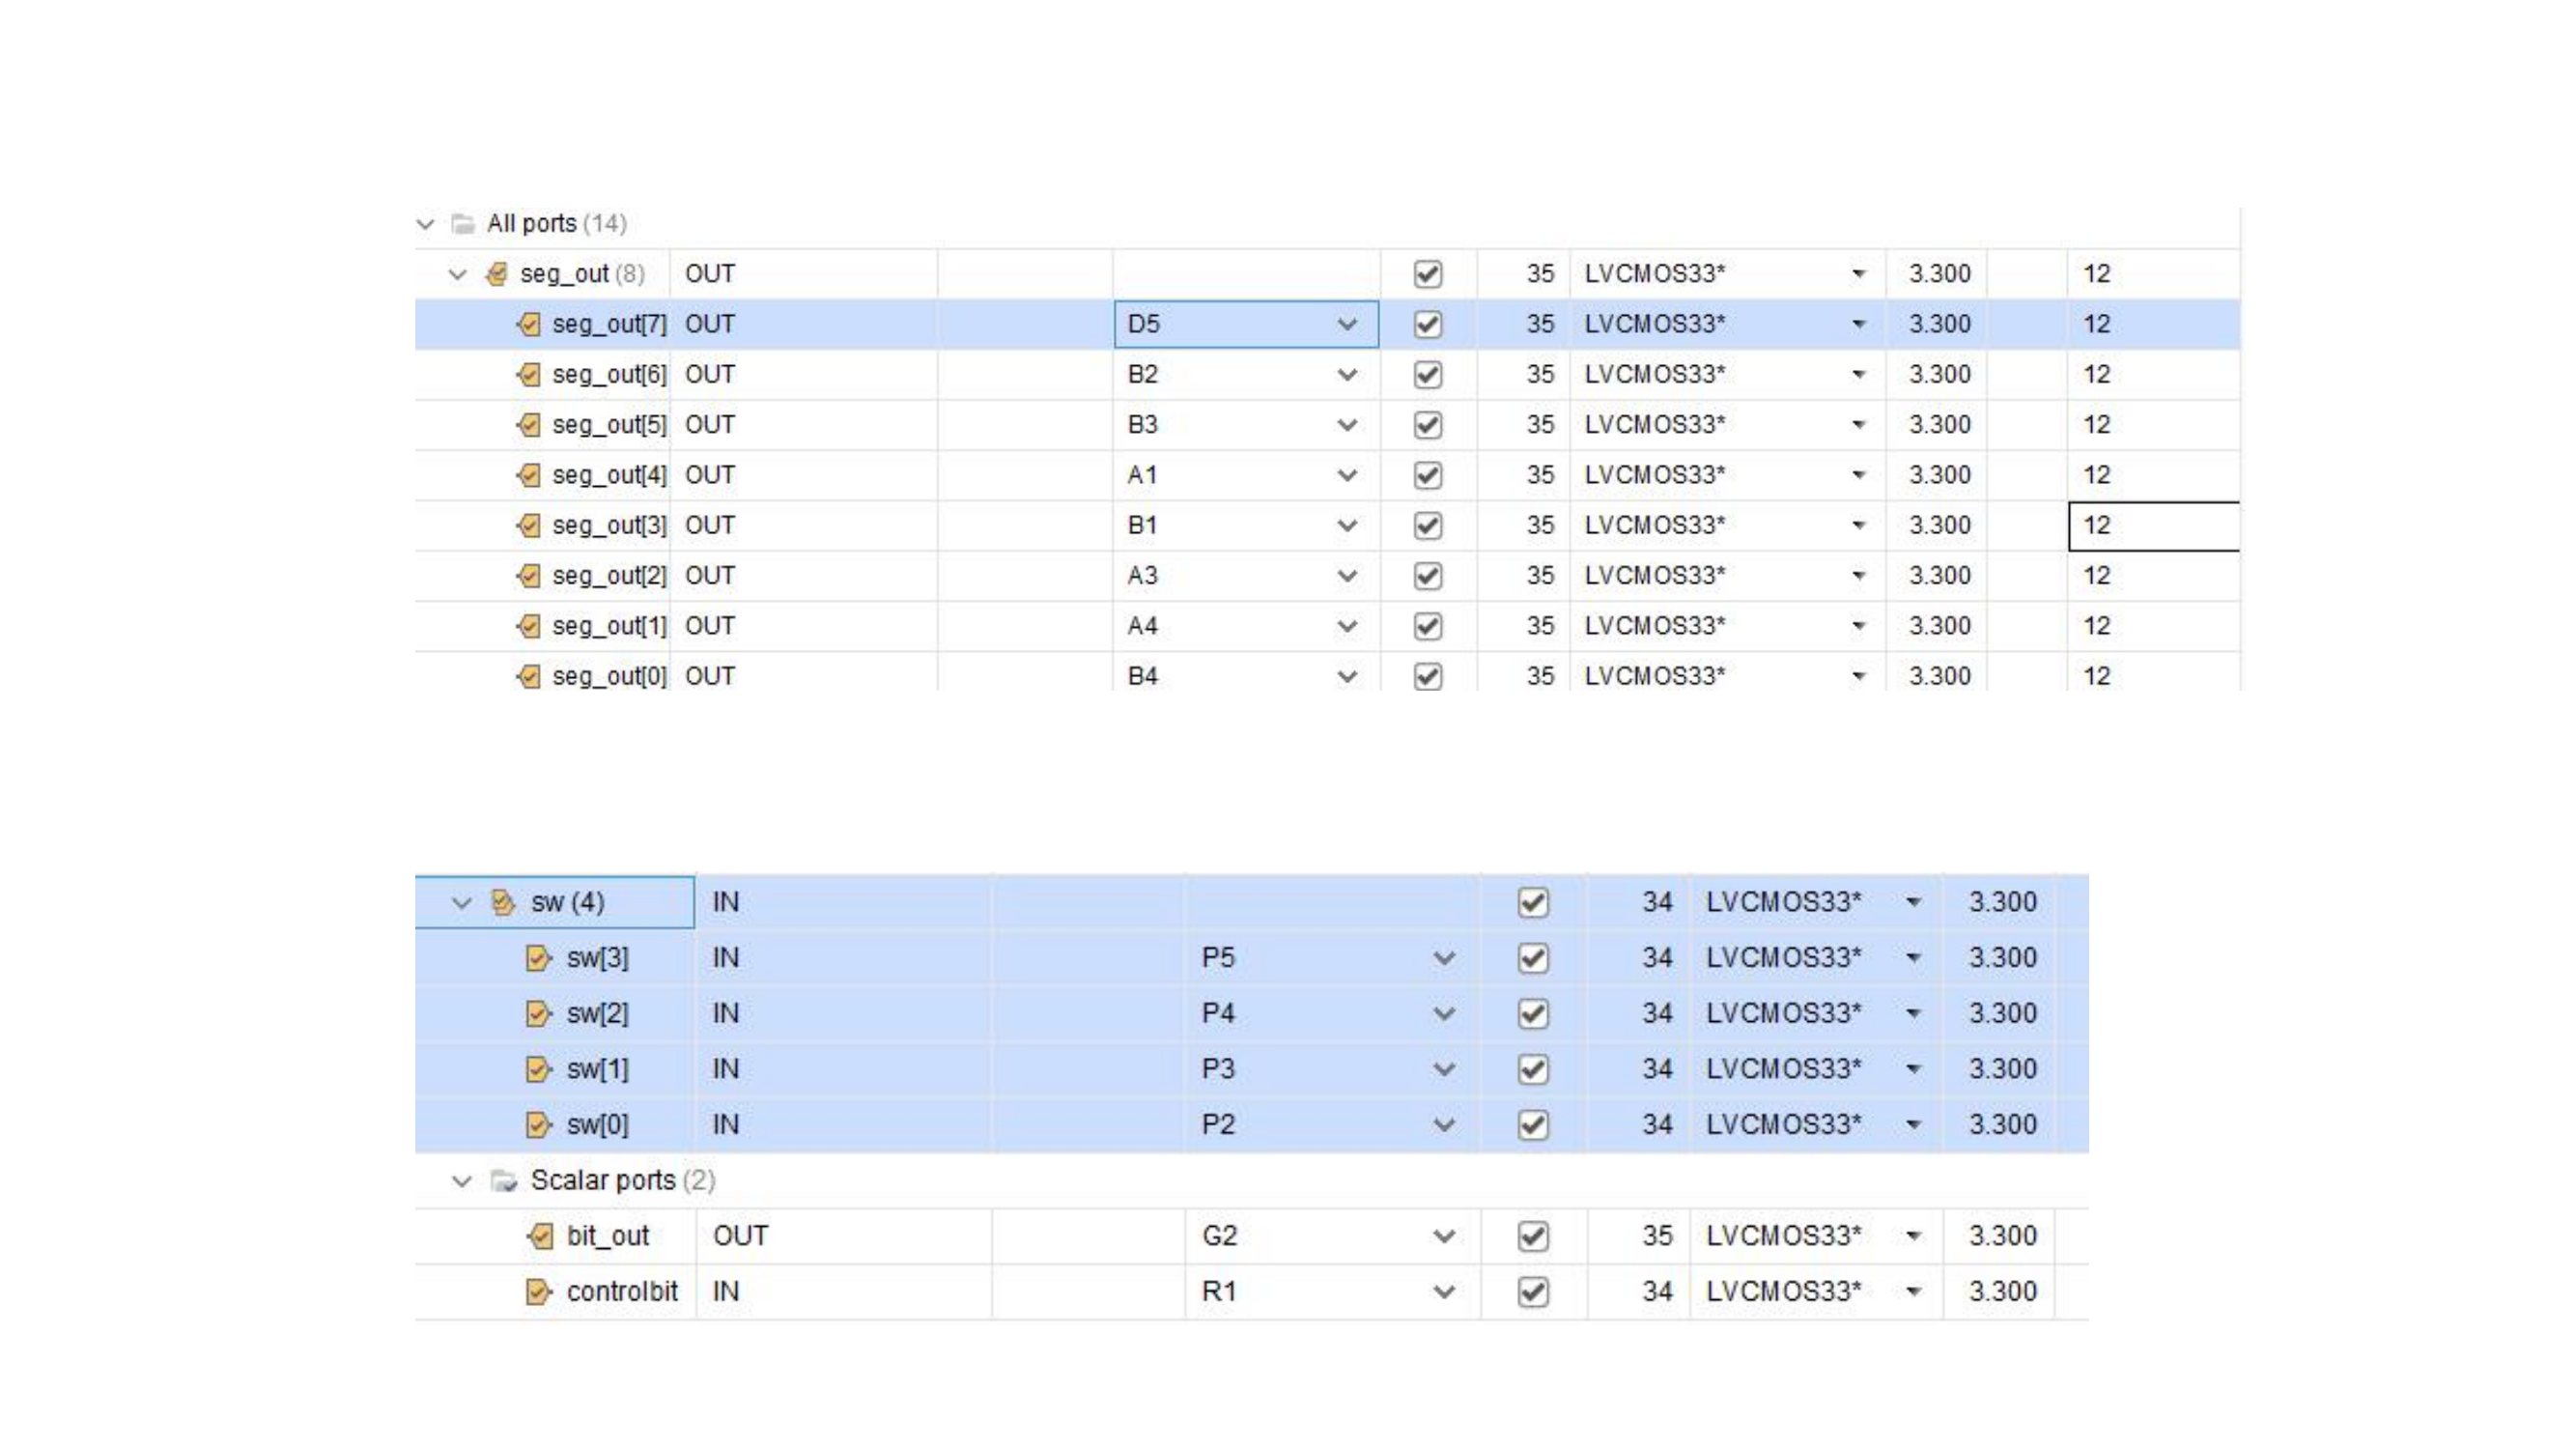Select the seg_out[2] port row
2576x1449 pixels.
point(608,576)
